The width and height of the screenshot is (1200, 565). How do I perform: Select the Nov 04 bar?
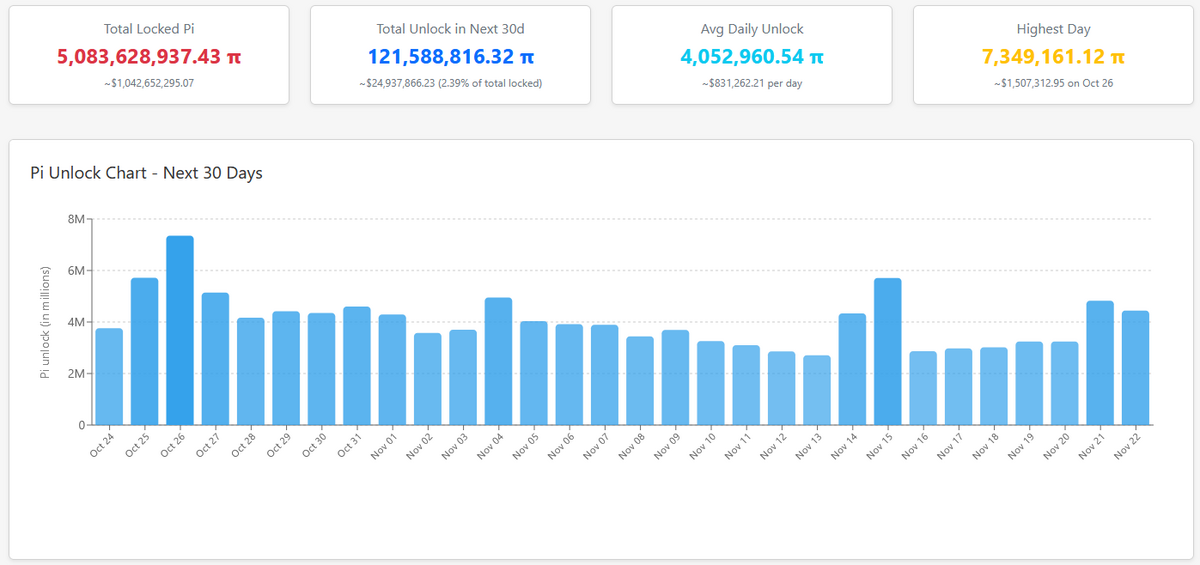(x=498, y=361)
